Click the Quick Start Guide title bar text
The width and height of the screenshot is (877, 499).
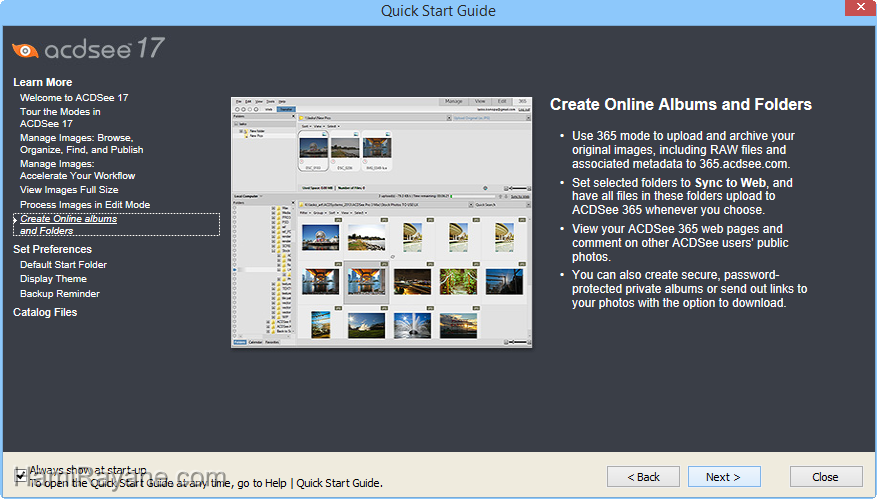click(x=438, y=11)
